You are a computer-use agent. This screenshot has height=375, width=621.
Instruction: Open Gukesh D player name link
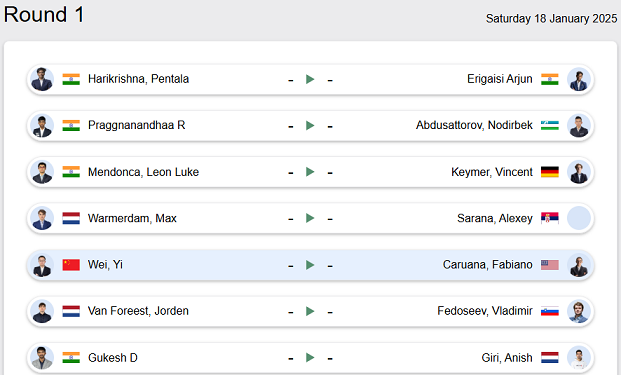113,358
